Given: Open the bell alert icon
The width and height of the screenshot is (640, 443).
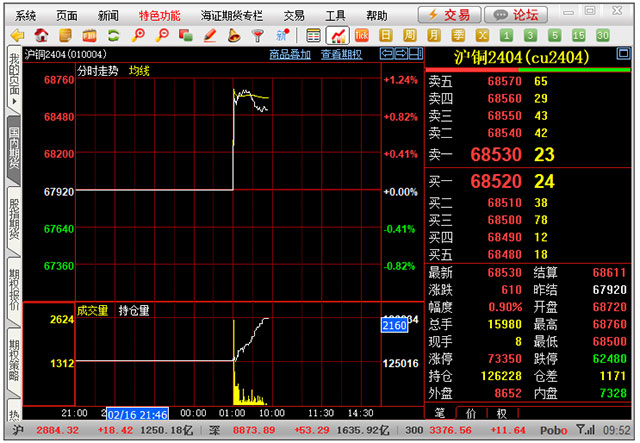Looking at the screenshot, I should pyautogui.click(x=234, y=36).
